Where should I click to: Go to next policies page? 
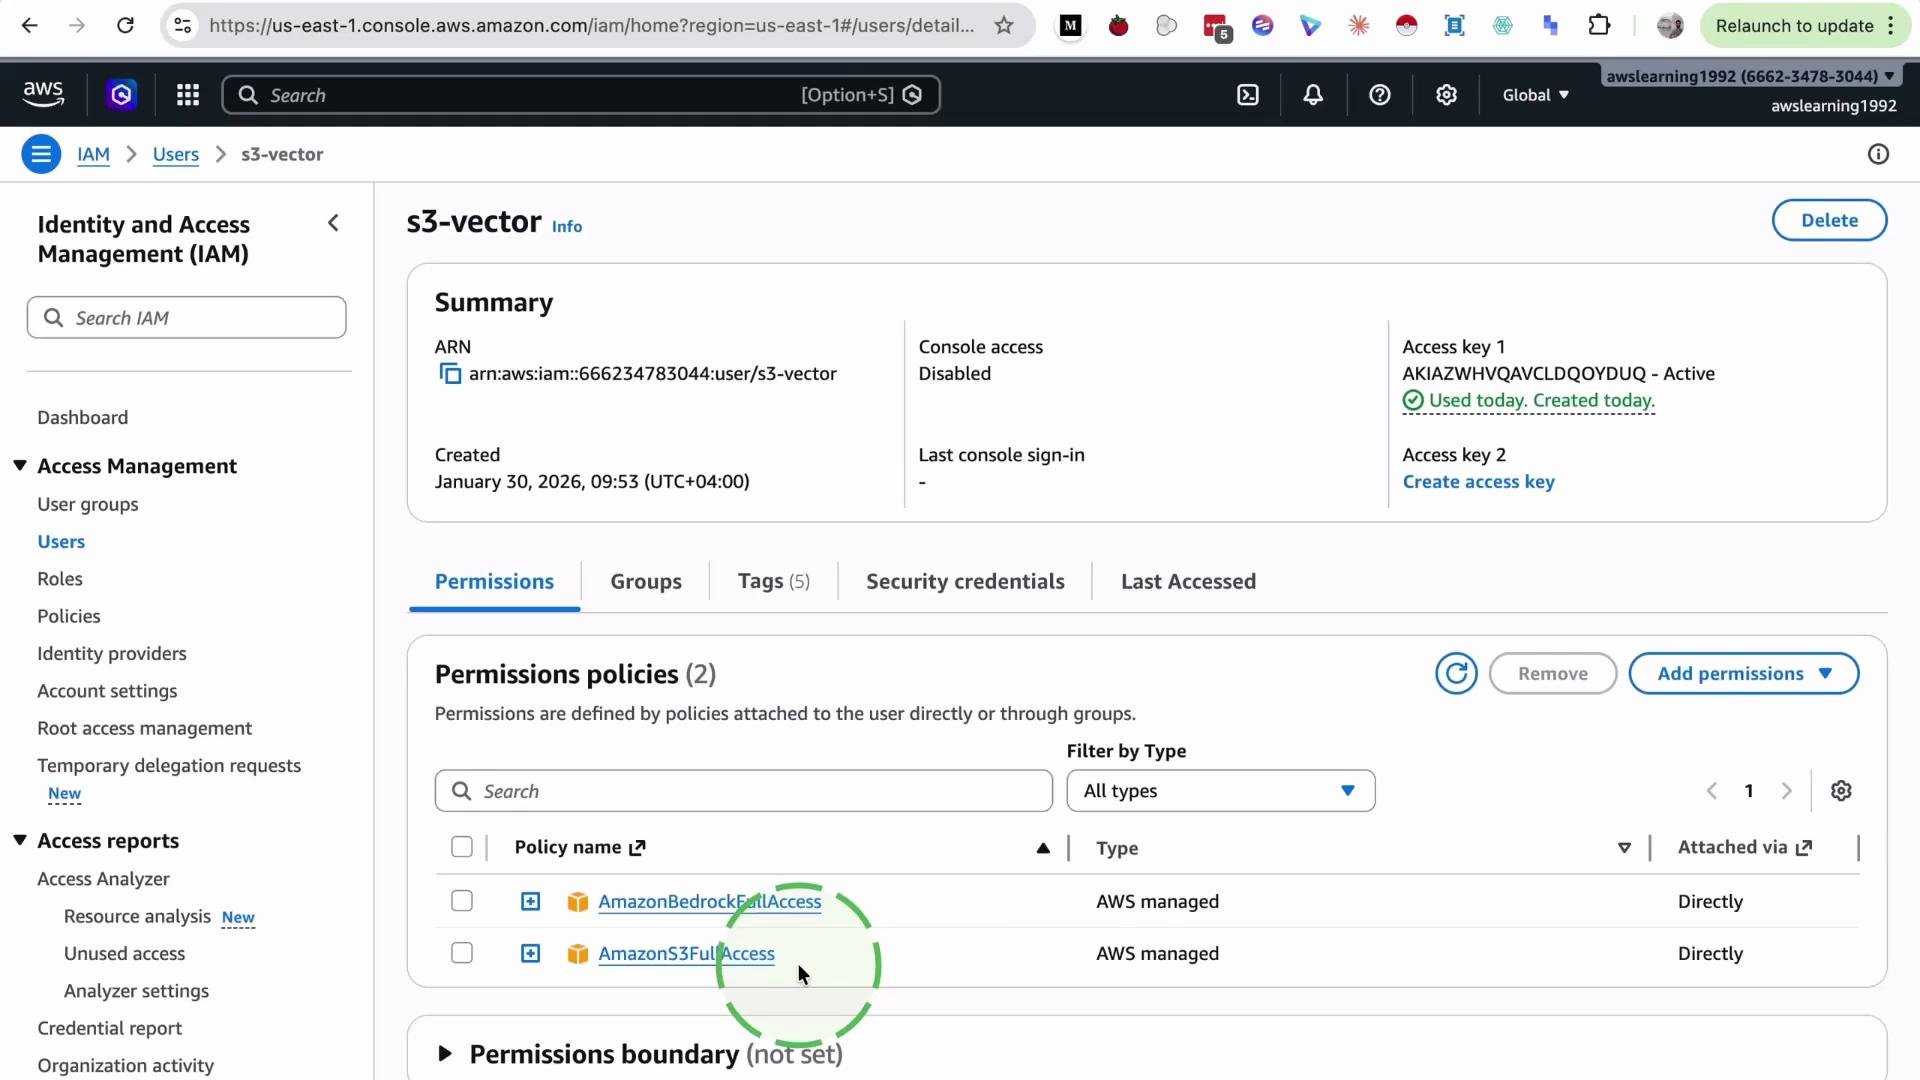click(x=1787, y=791)
